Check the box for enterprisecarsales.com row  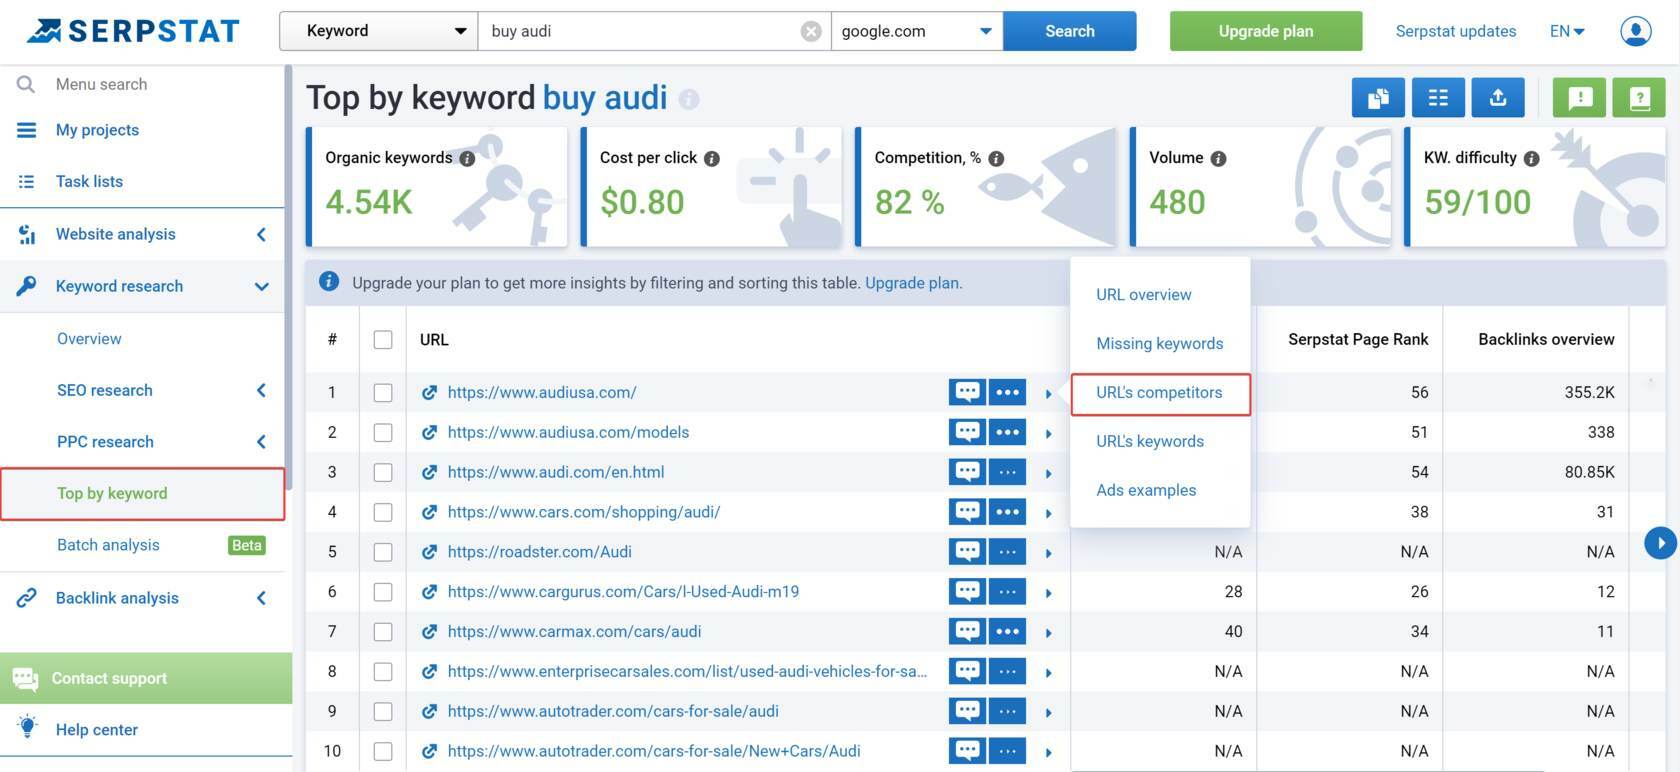point(383,672)
